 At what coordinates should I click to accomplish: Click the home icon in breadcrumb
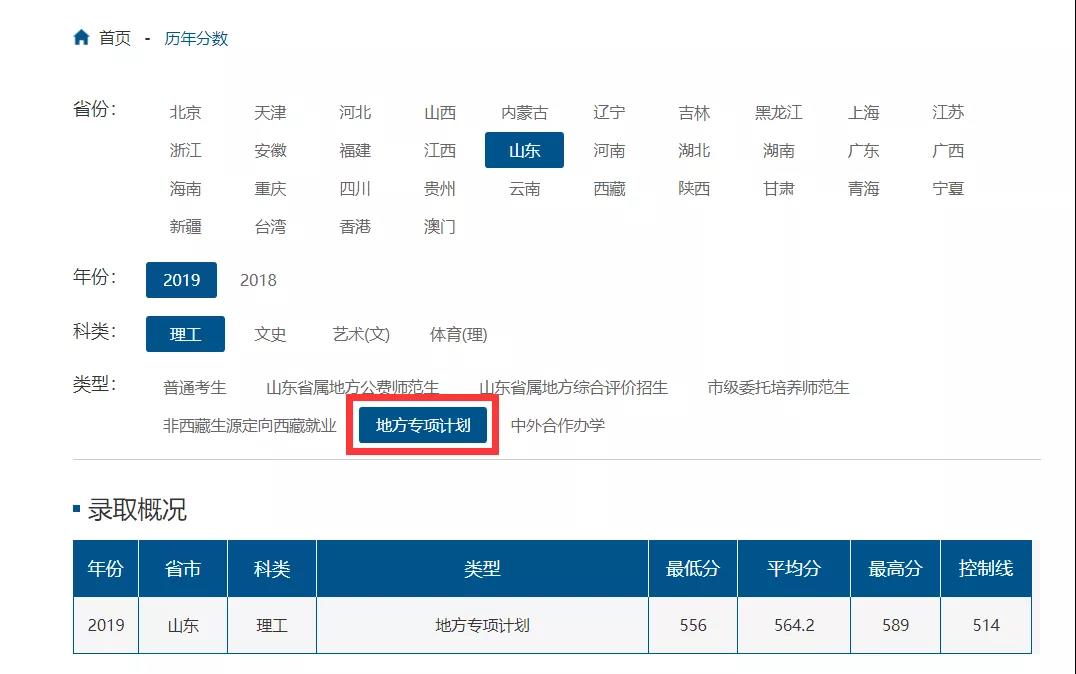(81, 38)
